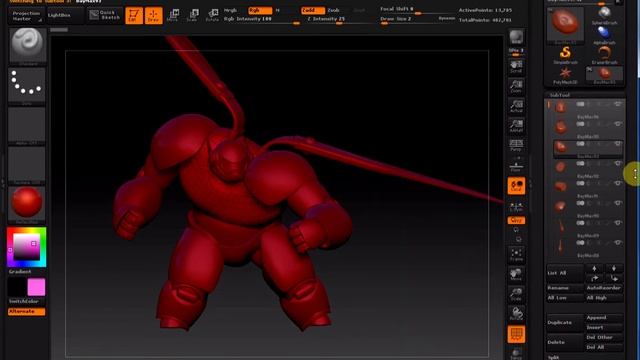
Task: Click the BPR render icon
Action: (516, 38)
